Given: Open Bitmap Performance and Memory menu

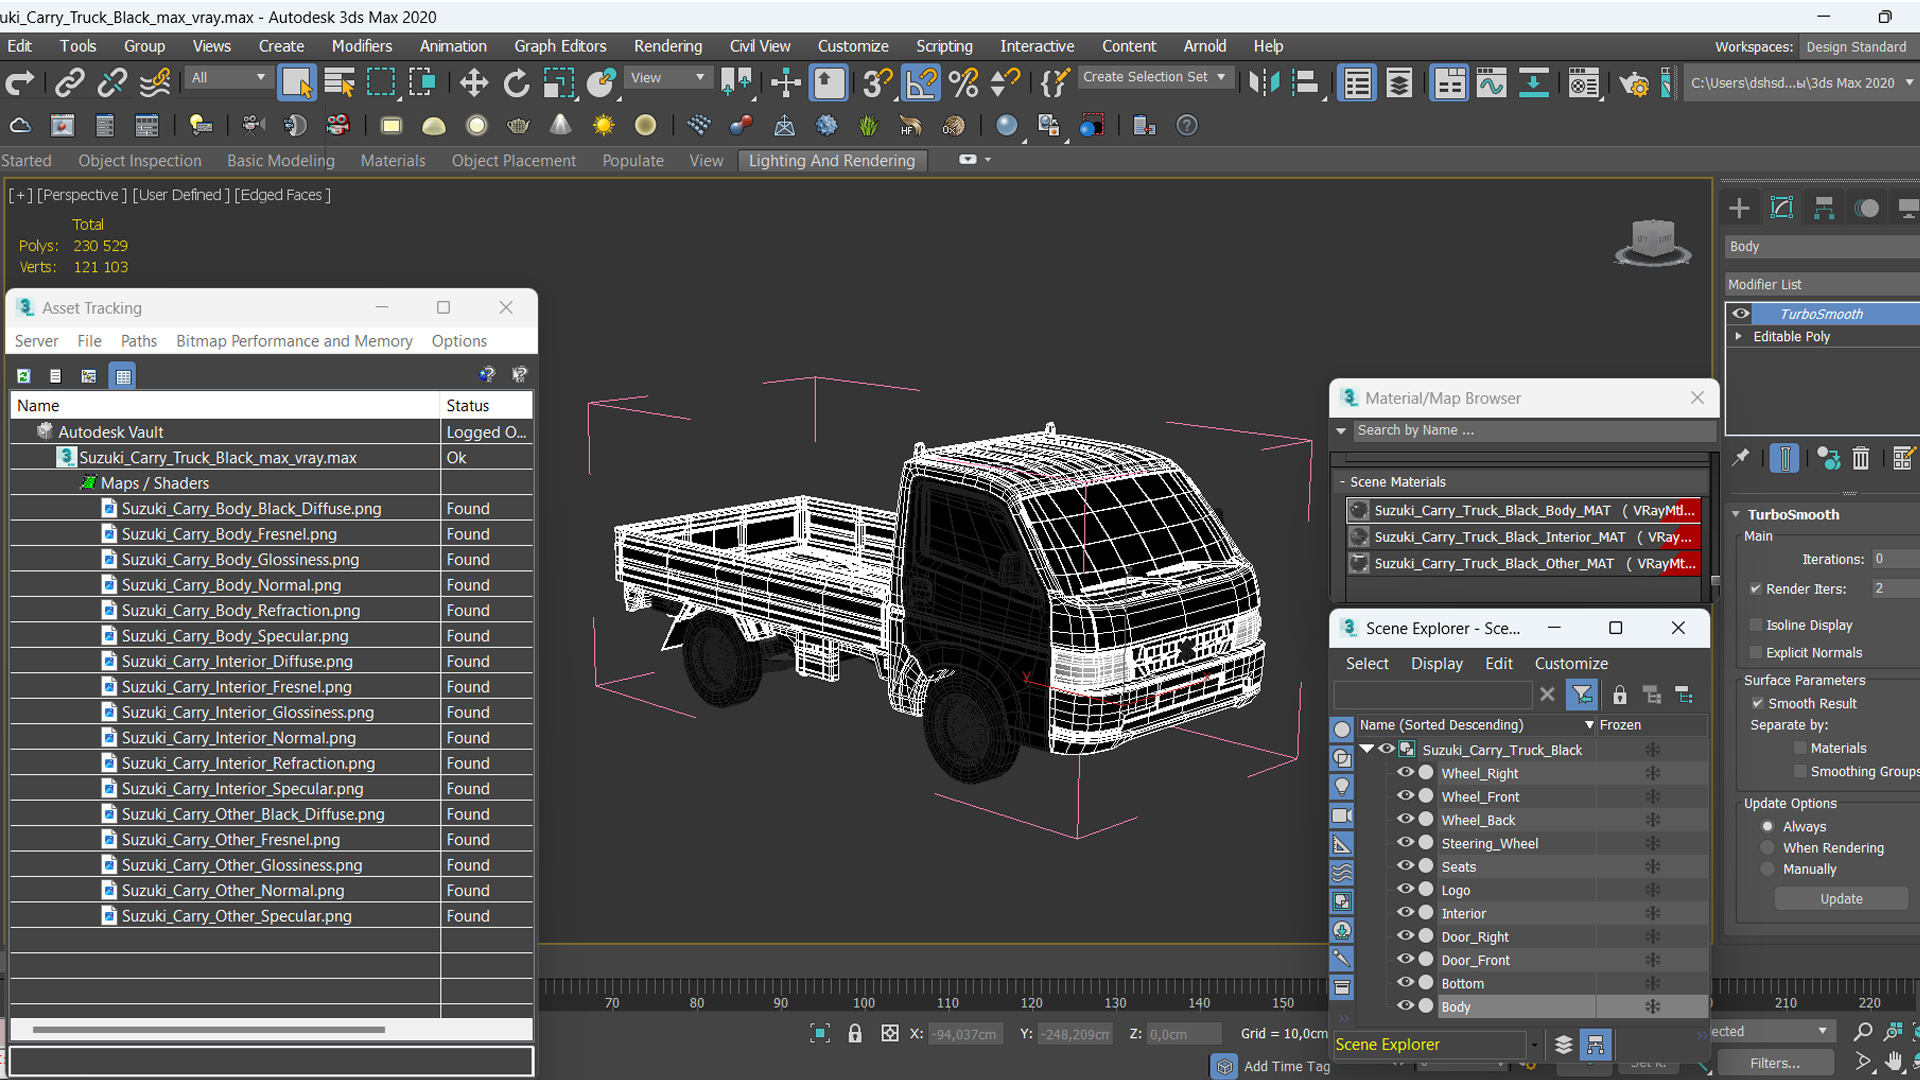Looking at the screenshot, I should 294,341.
